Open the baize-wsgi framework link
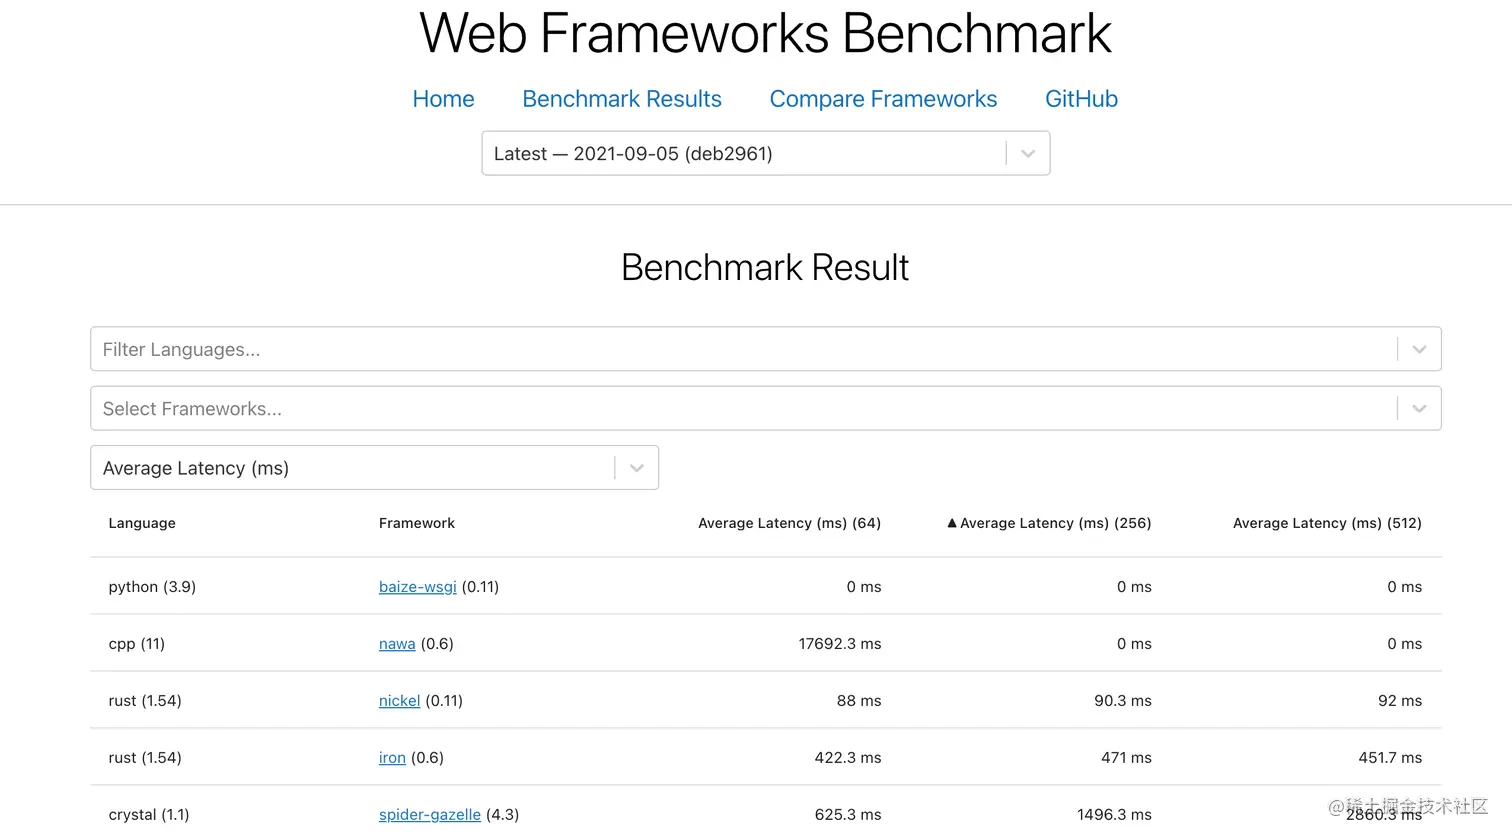Viewport: 1512px width, 840px height. 418,587
